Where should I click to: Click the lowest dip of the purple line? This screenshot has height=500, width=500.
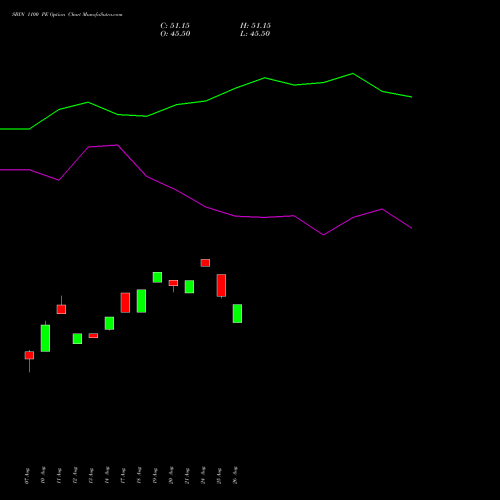(x=323, y=235)
